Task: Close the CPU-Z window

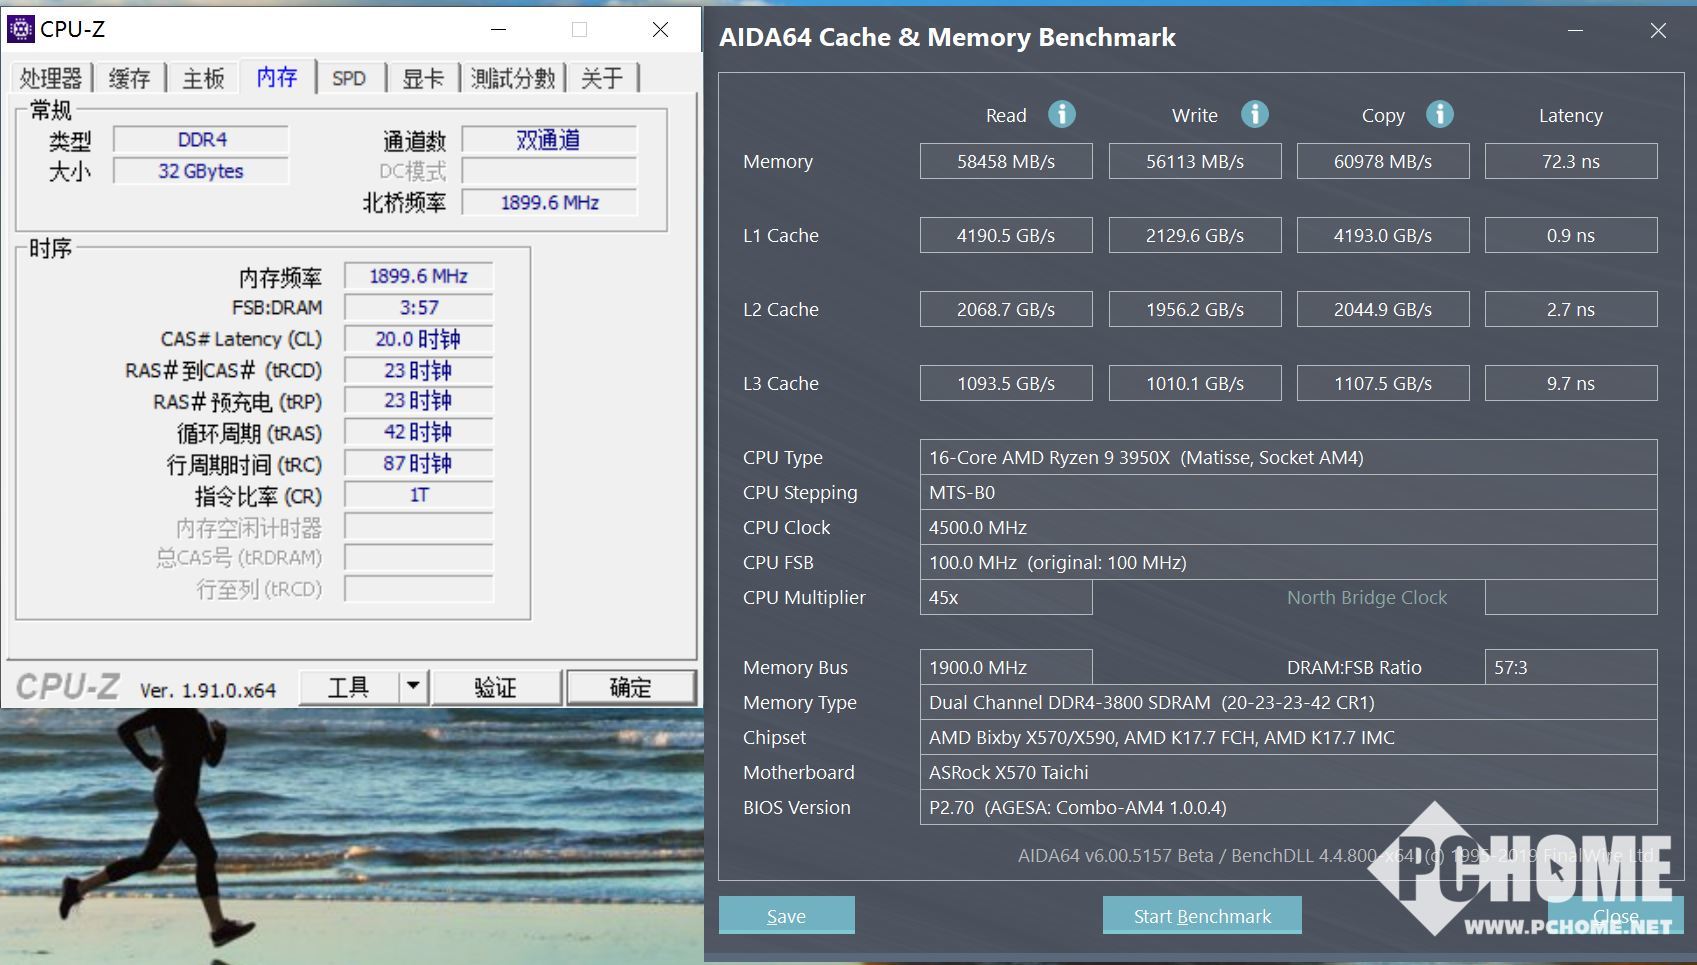Action: click(x=660, y=30)
